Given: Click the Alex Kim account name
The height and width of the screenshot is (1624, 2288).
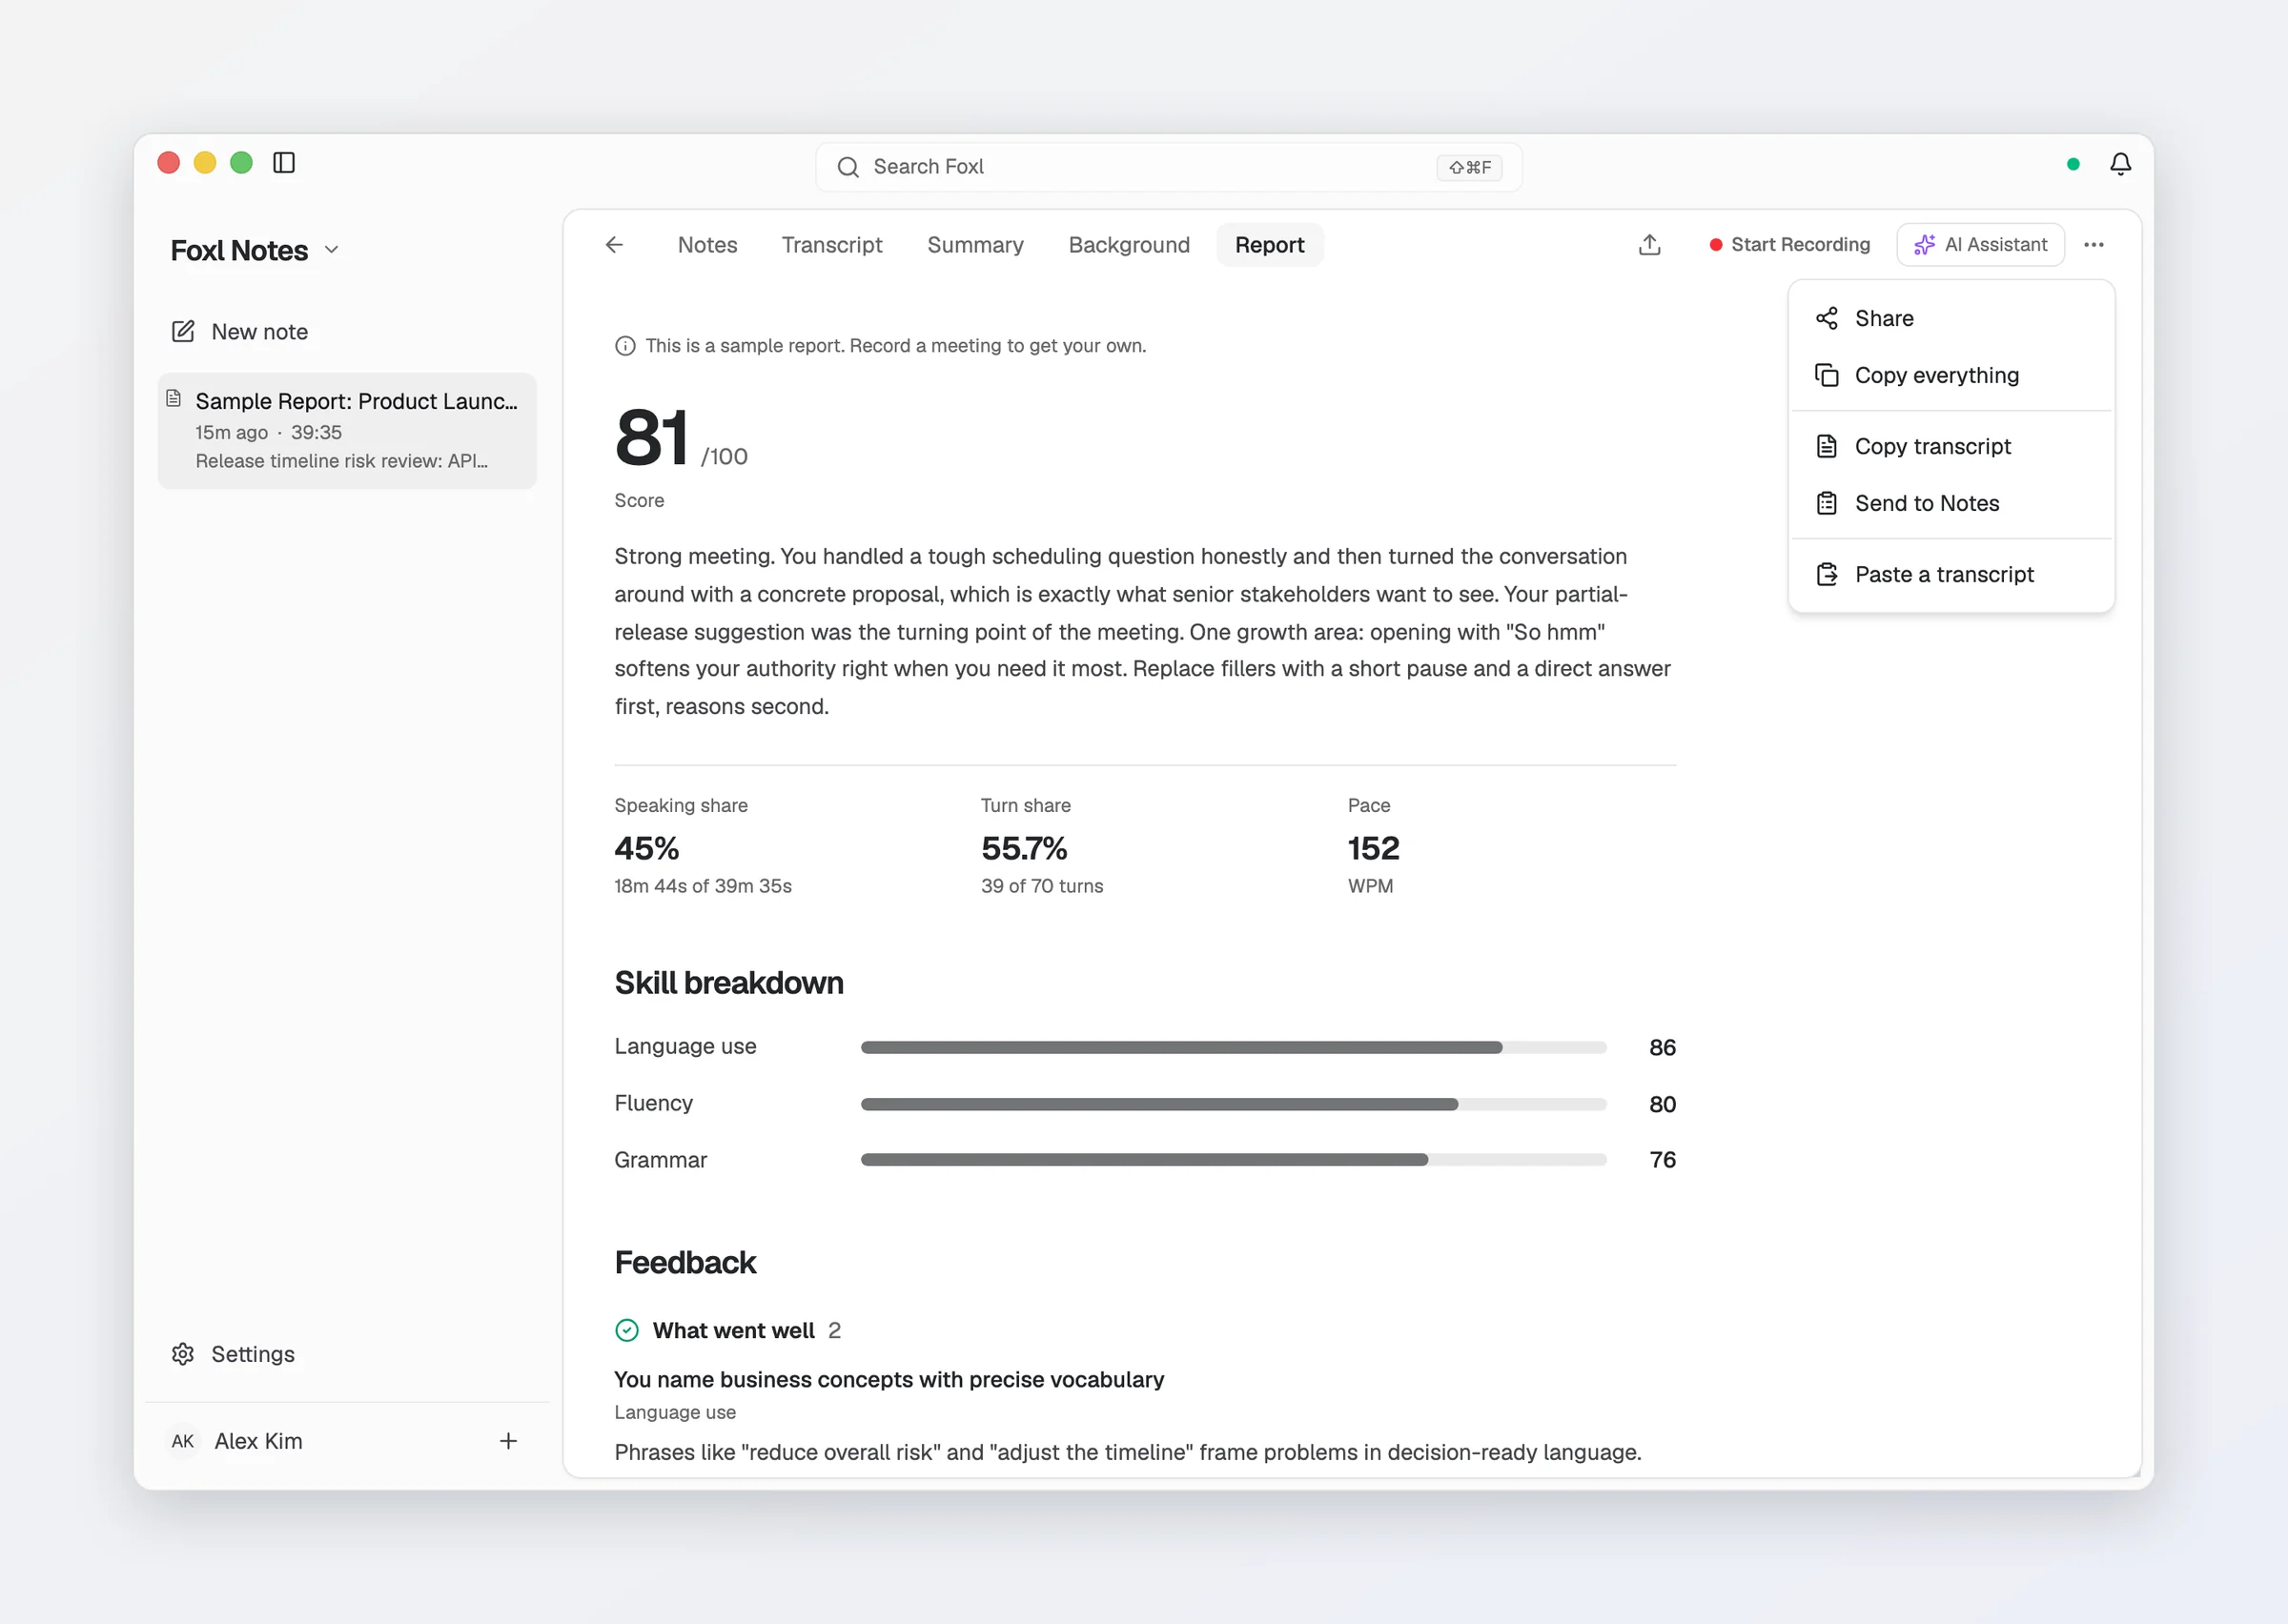Looking at the screenshot, I should click(258, 1441).
